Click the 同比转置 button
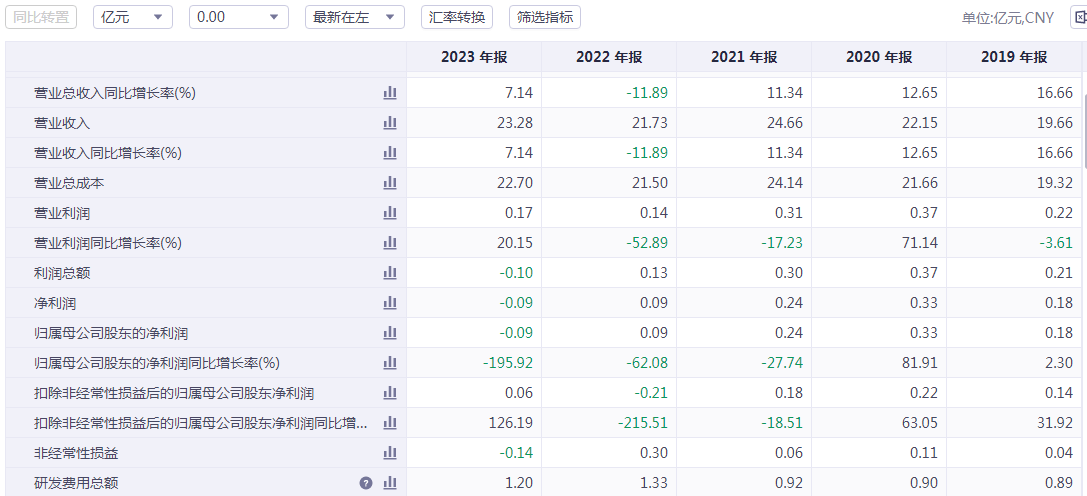This screenshot has height=496, width=1087. point(41,17)
